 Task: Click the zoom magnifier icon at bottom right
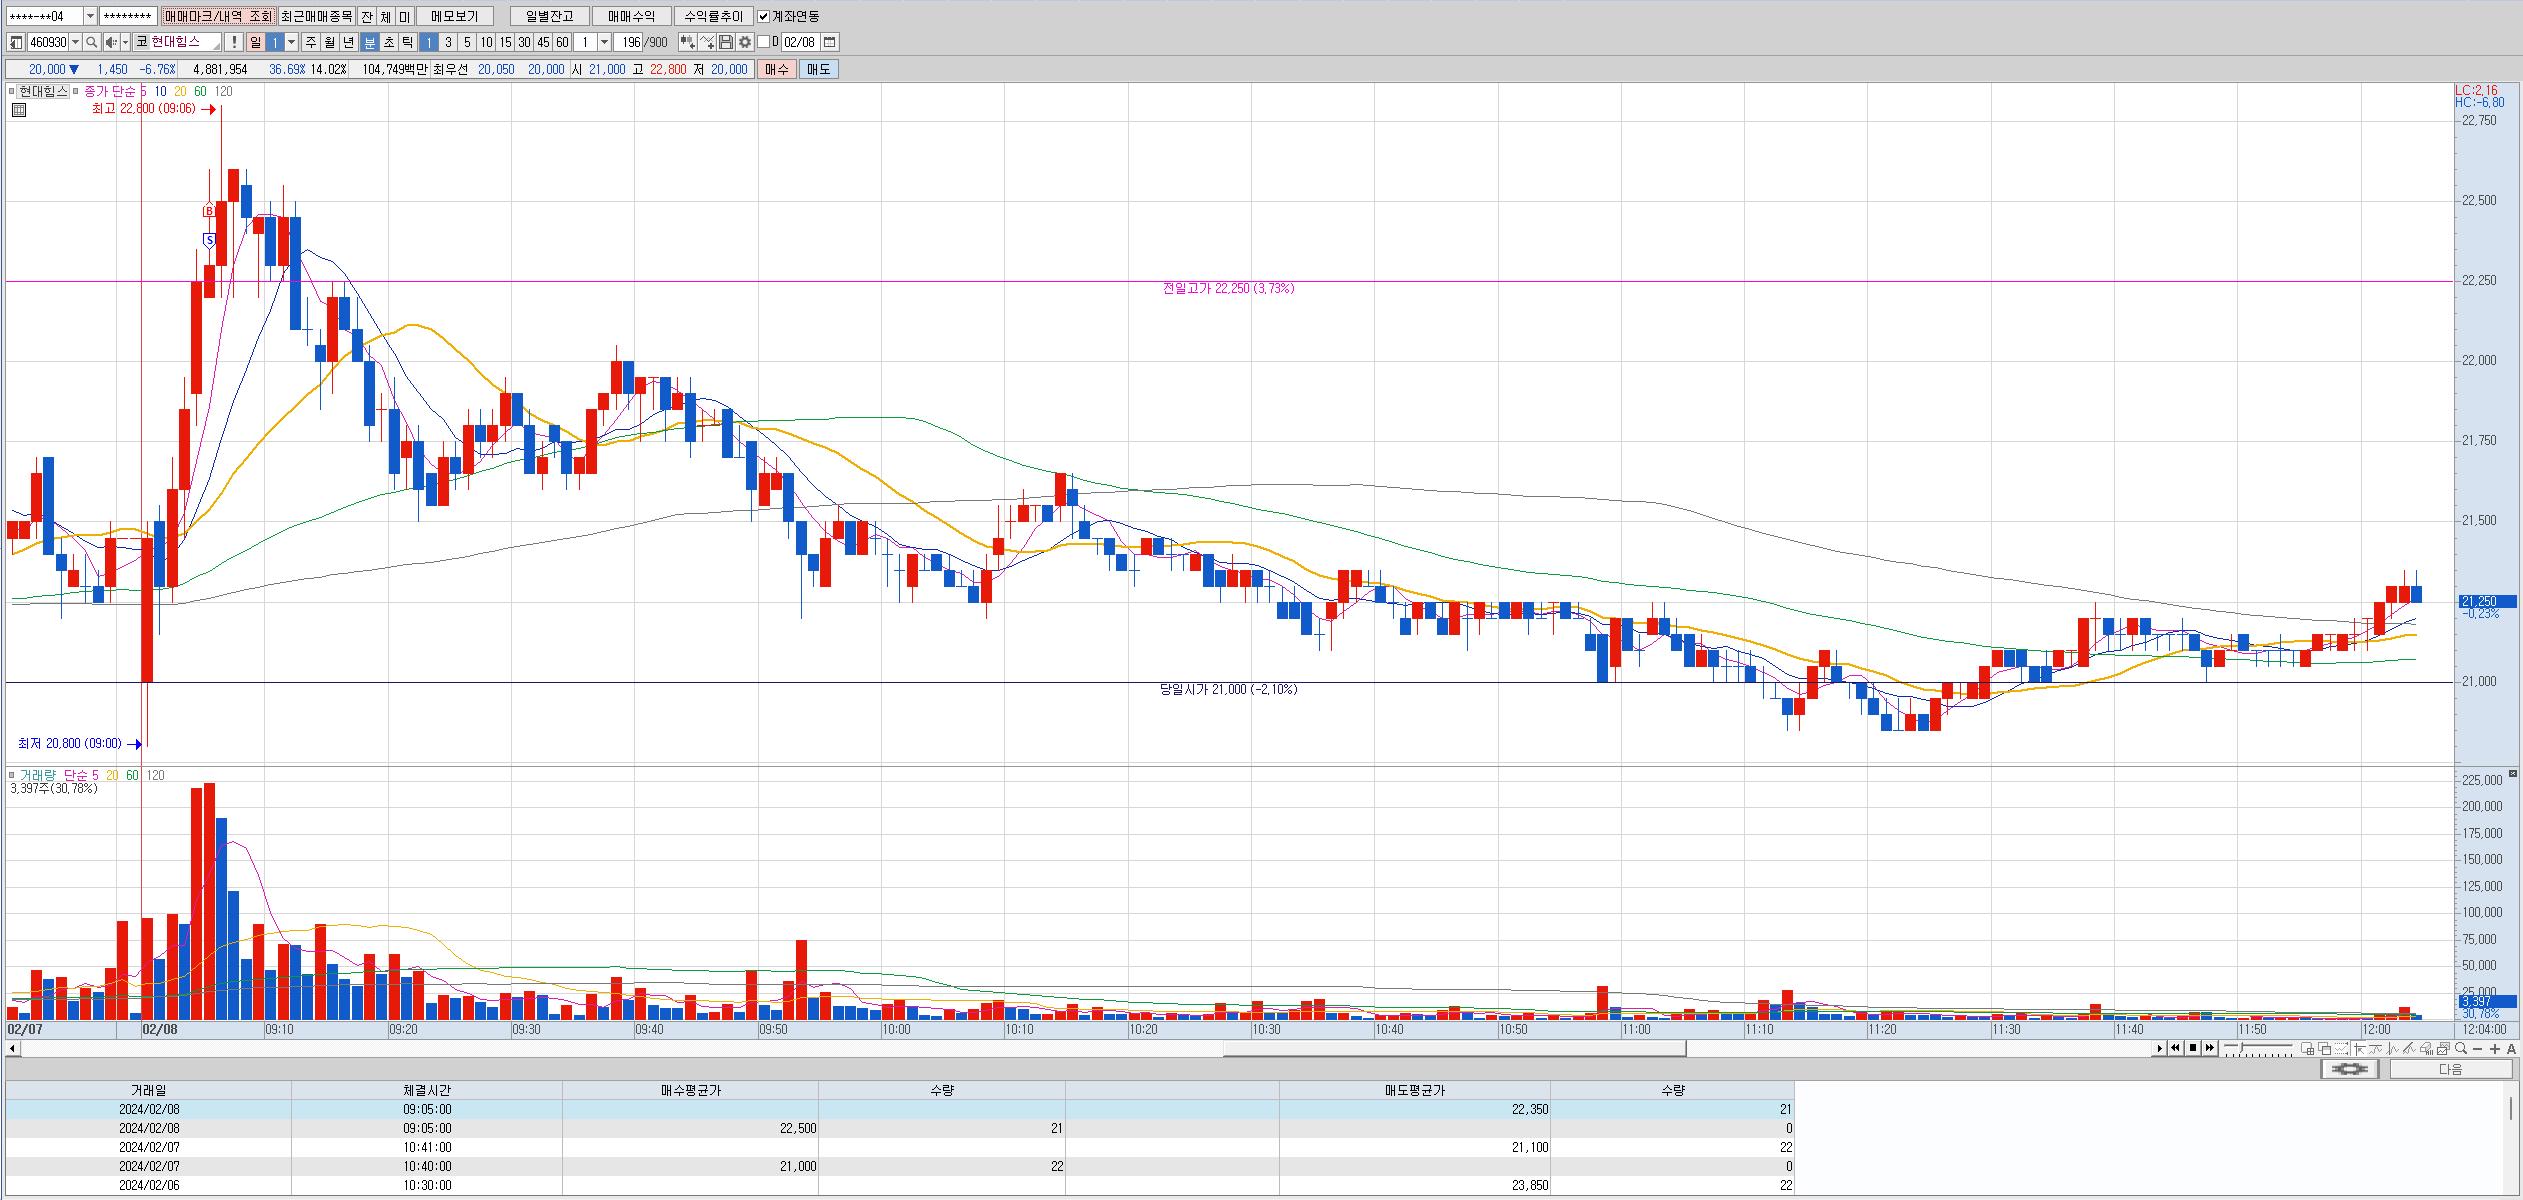(x=2460, y=1048)
